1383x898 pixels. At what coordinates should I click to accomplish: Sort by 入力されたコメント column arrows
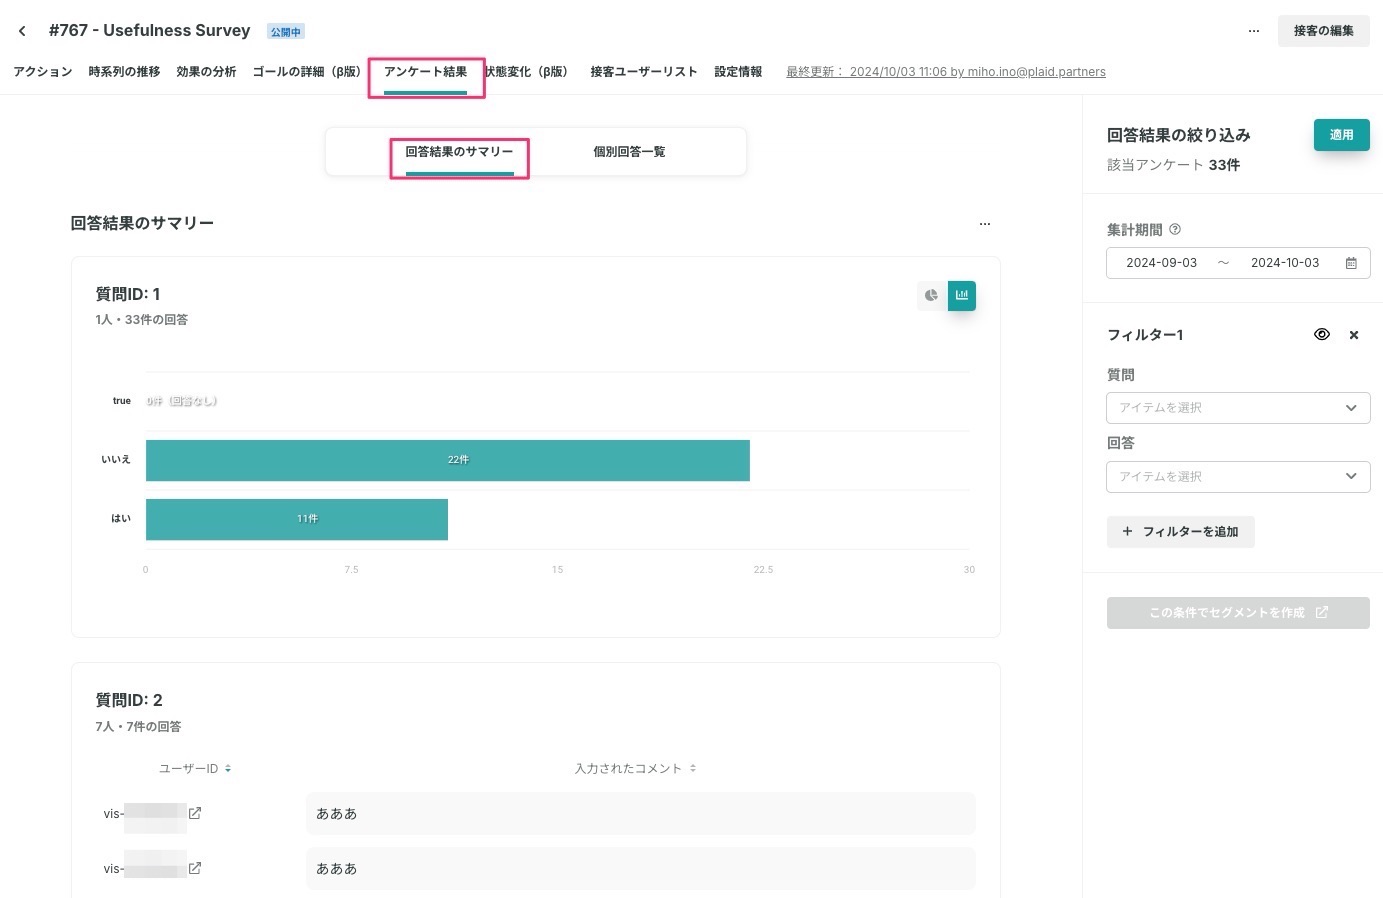693,769
